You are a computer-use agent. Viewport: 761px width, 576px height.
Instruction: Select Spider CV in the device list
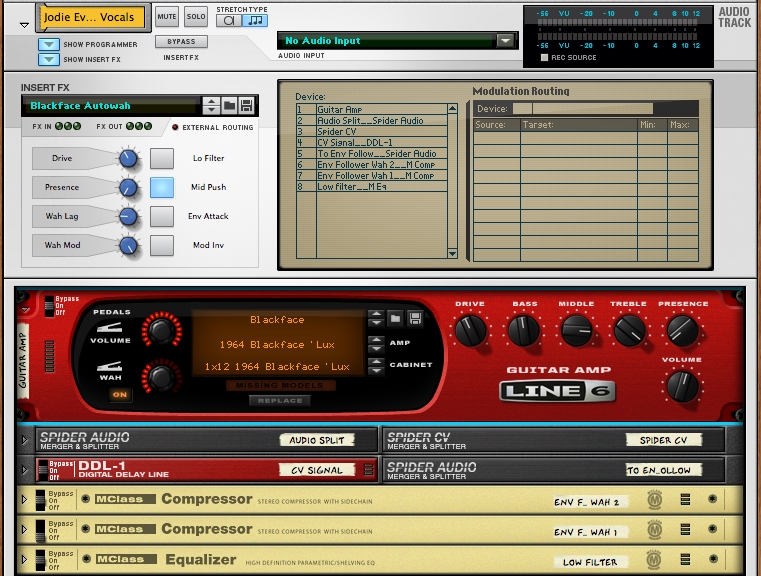(372, 132)
